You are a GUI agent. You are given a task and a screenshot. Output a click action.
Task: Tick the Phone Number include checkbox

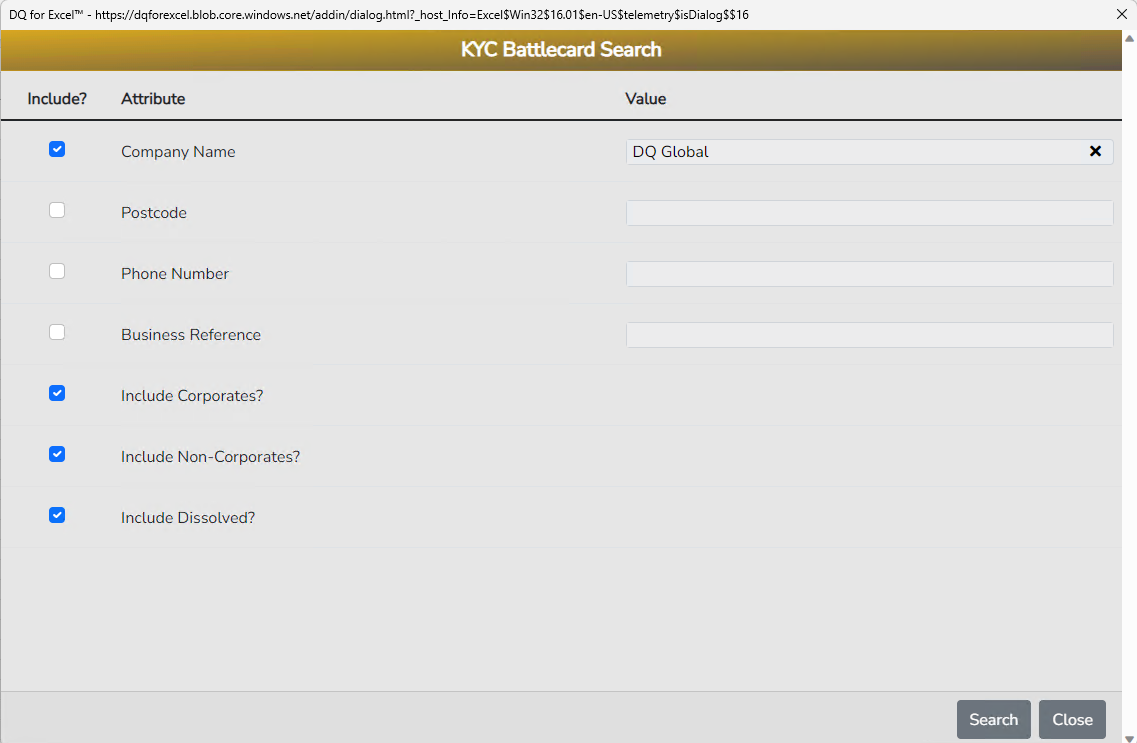pos(57,270)
